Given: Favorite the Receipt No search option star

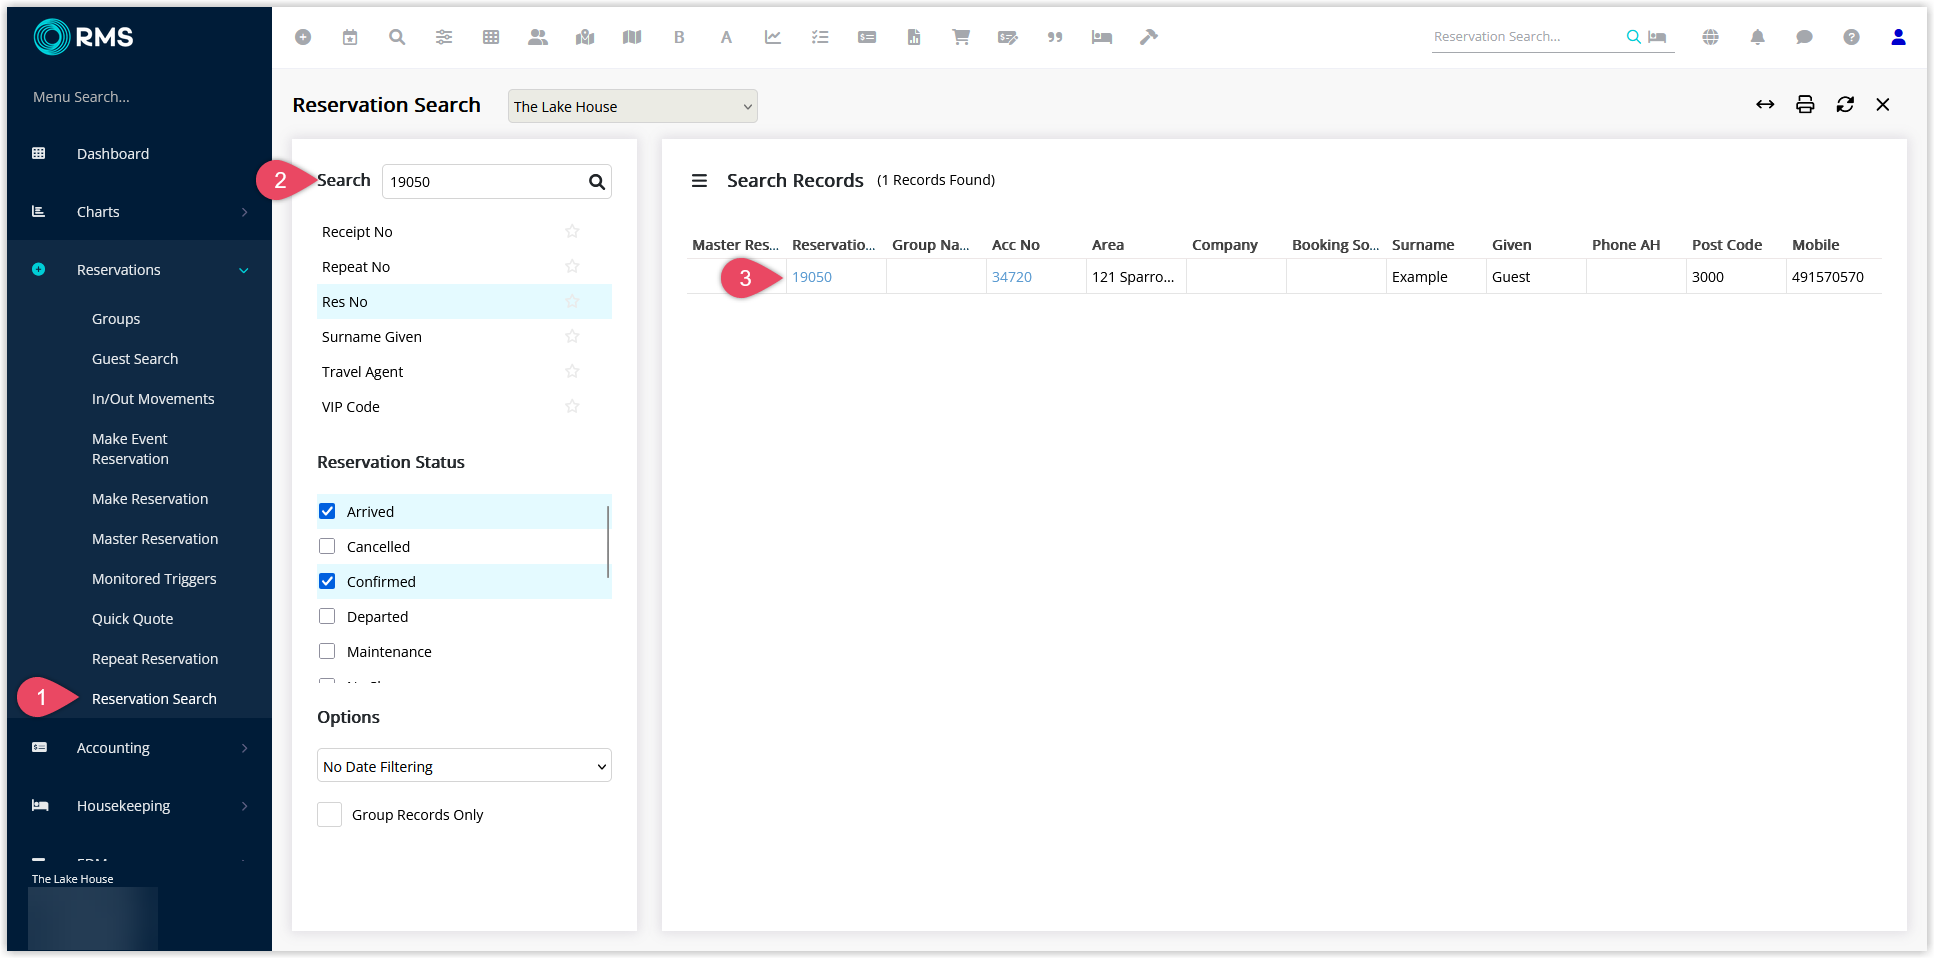Looking at the screenshot, I should pos(572,231).
